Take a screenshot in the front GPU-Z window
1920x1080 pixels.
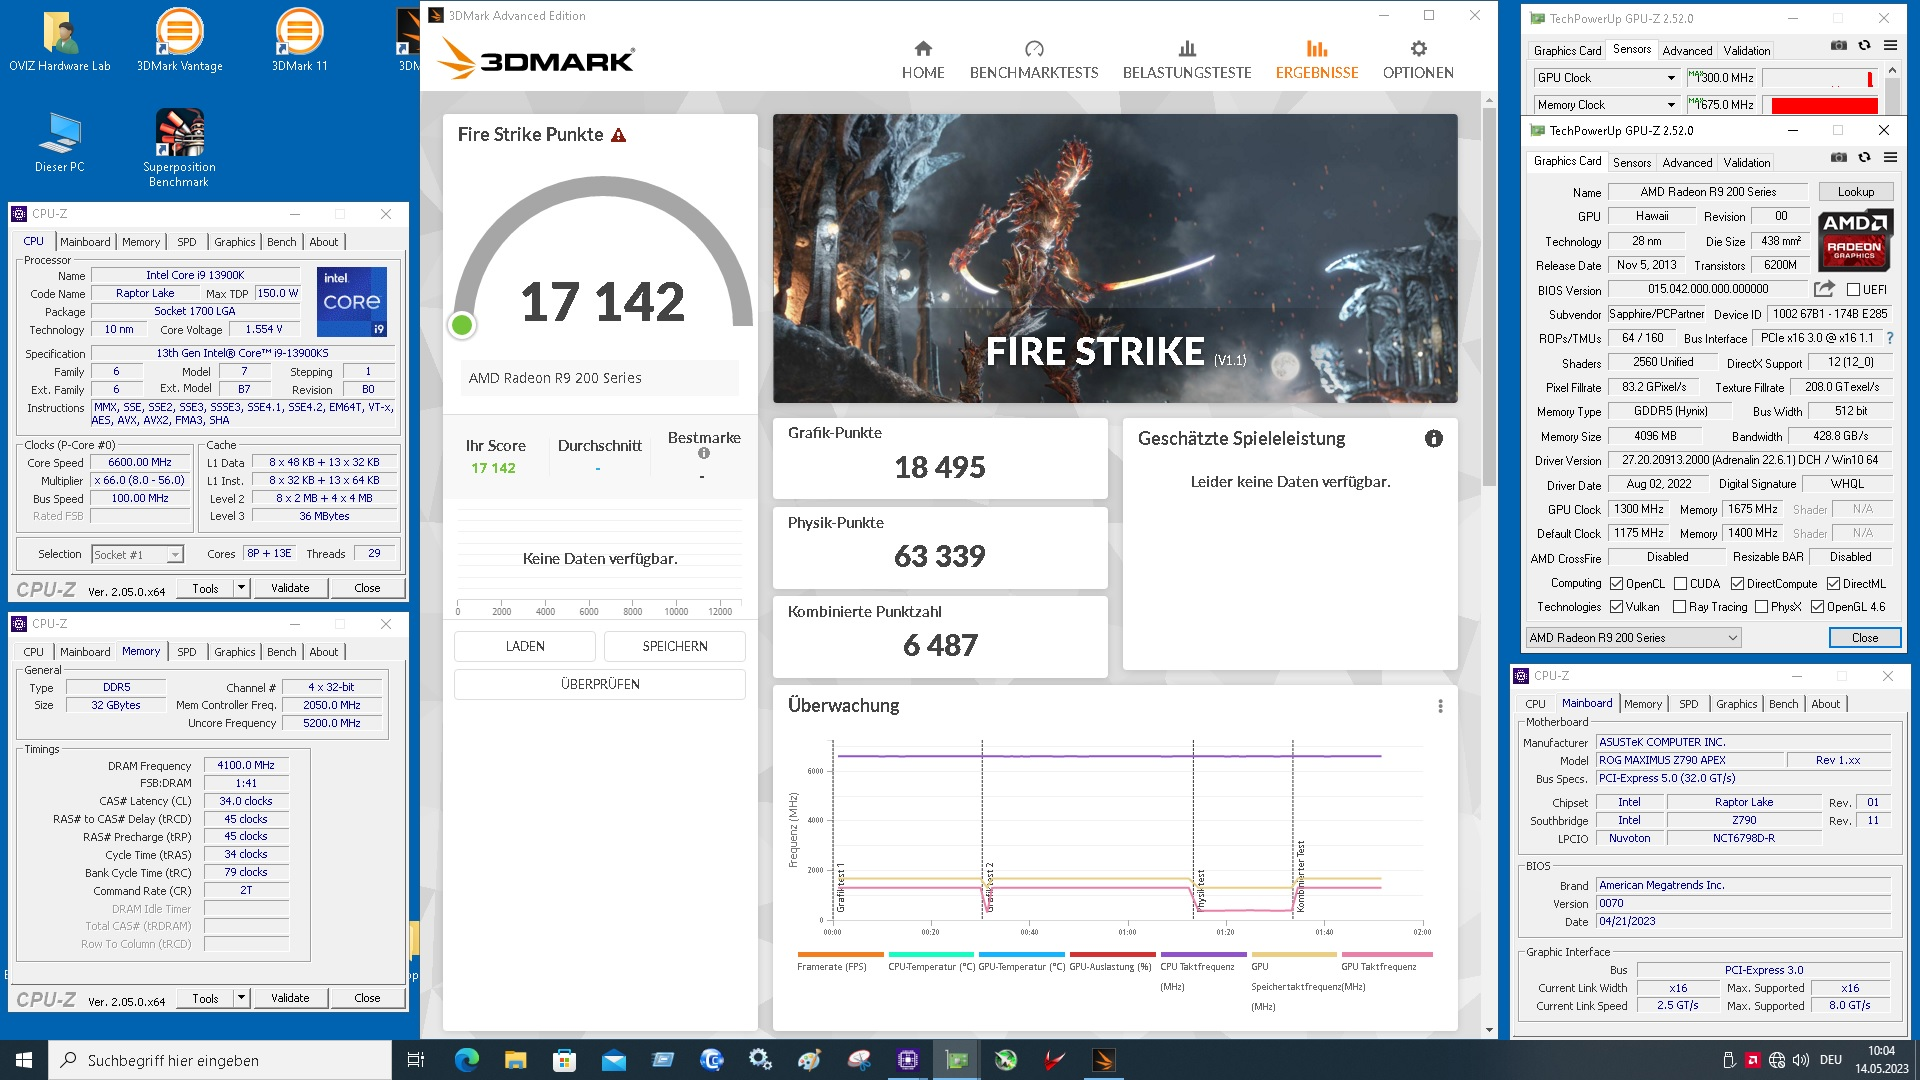pyautogui.click(x=1838, y=158)
